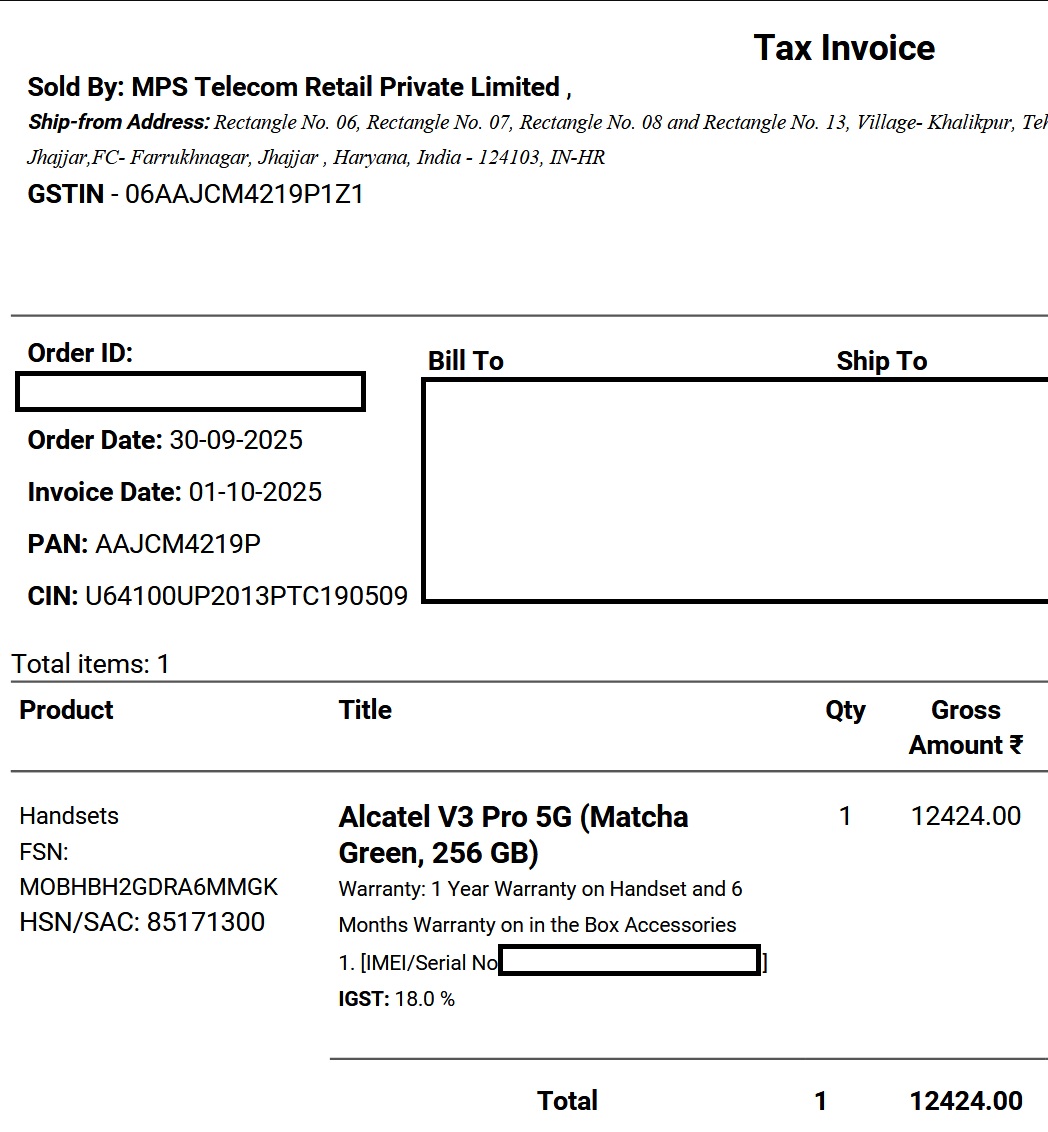1048x1132 pixels.
Task: Click the IGST 18.0 % line
Action: (x=397, y=999)
